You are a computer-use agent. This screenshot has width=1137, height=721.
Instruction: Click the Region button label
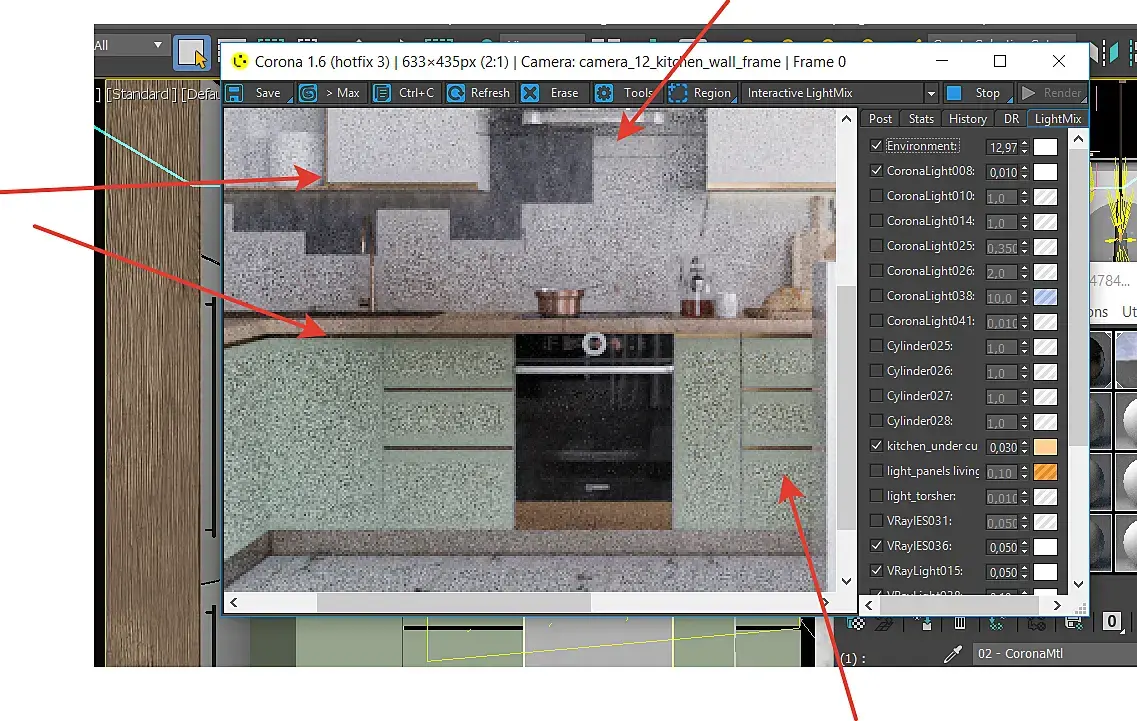(x=712, y=93)
